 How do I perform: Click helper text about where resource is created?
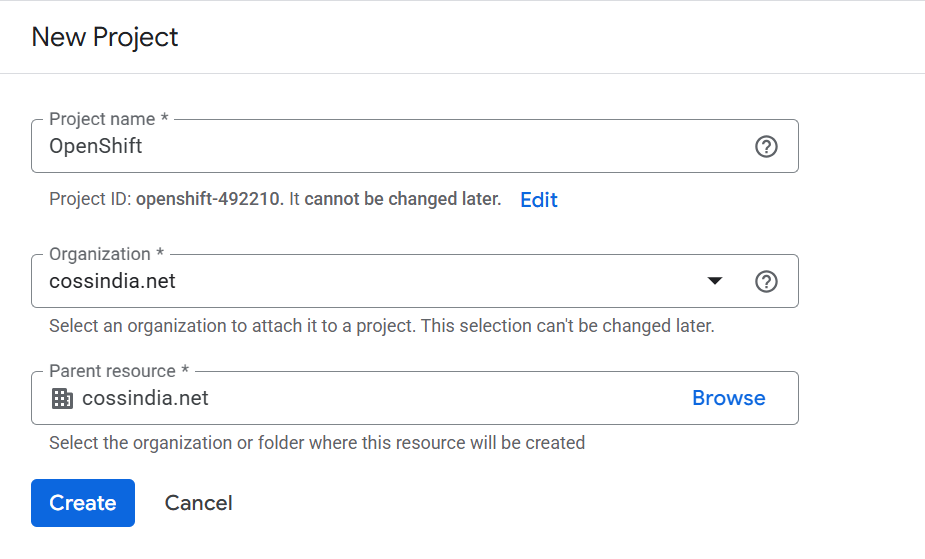point(316,442)
